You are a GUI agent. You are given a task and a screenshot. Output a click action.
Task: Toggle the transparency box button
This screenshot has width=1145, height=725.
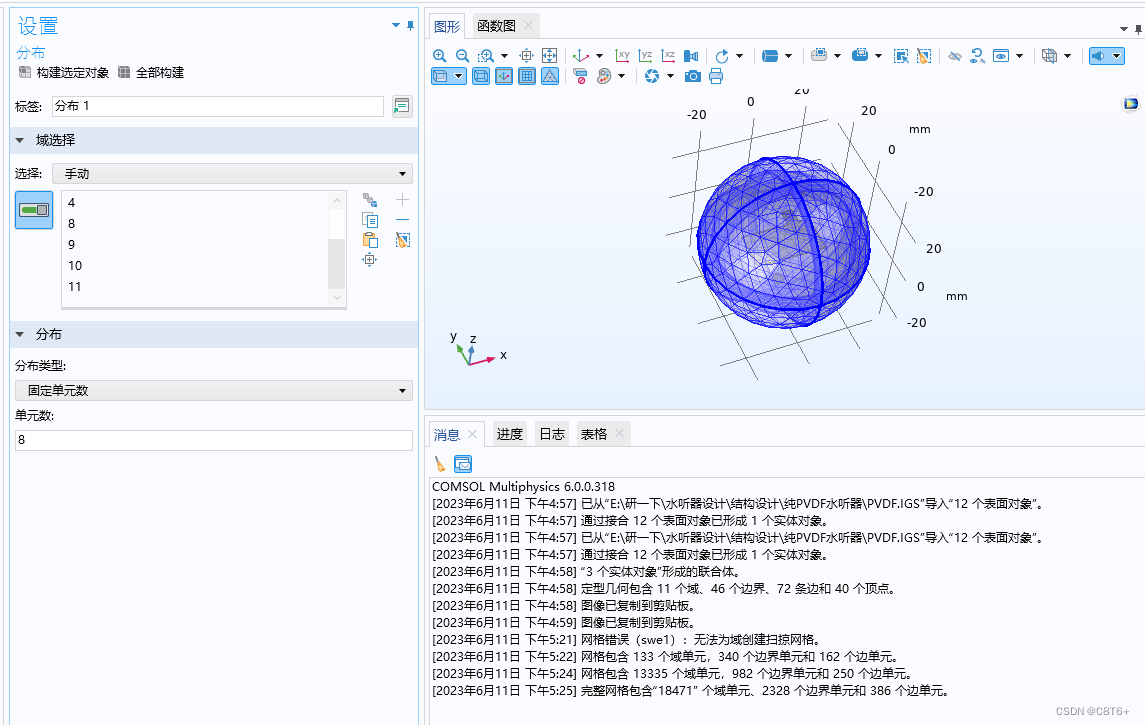[448, 76]
